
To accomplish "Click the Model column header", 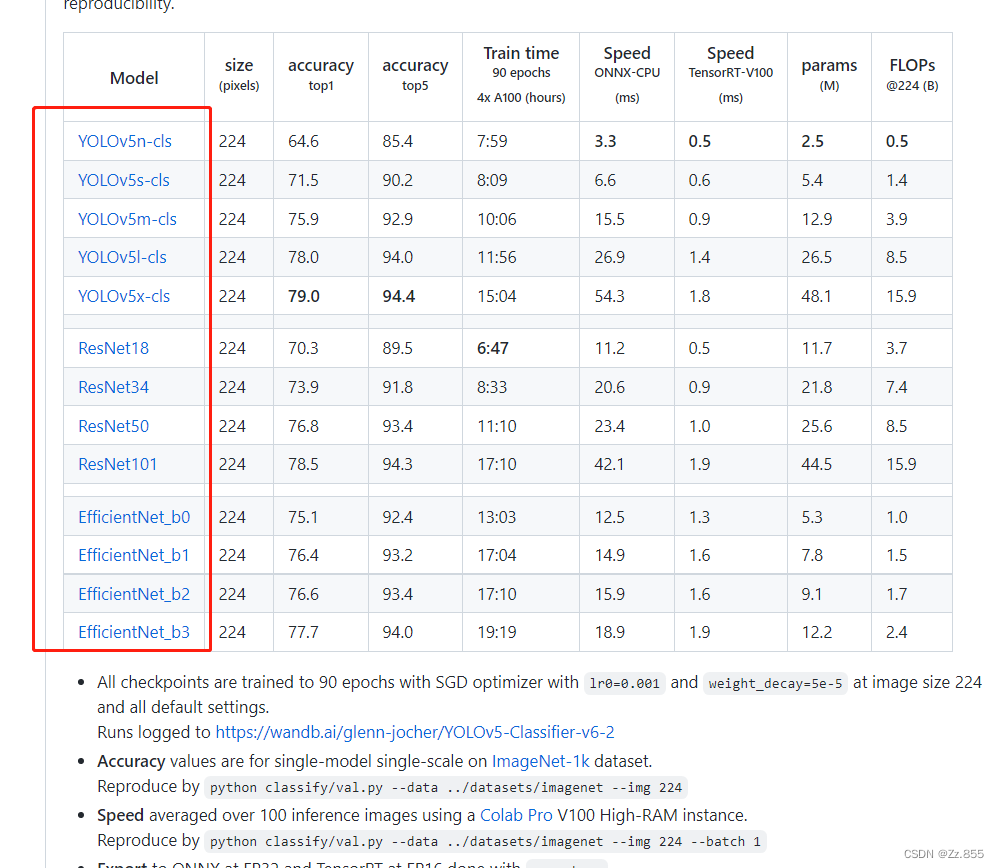I will point(134,78).
